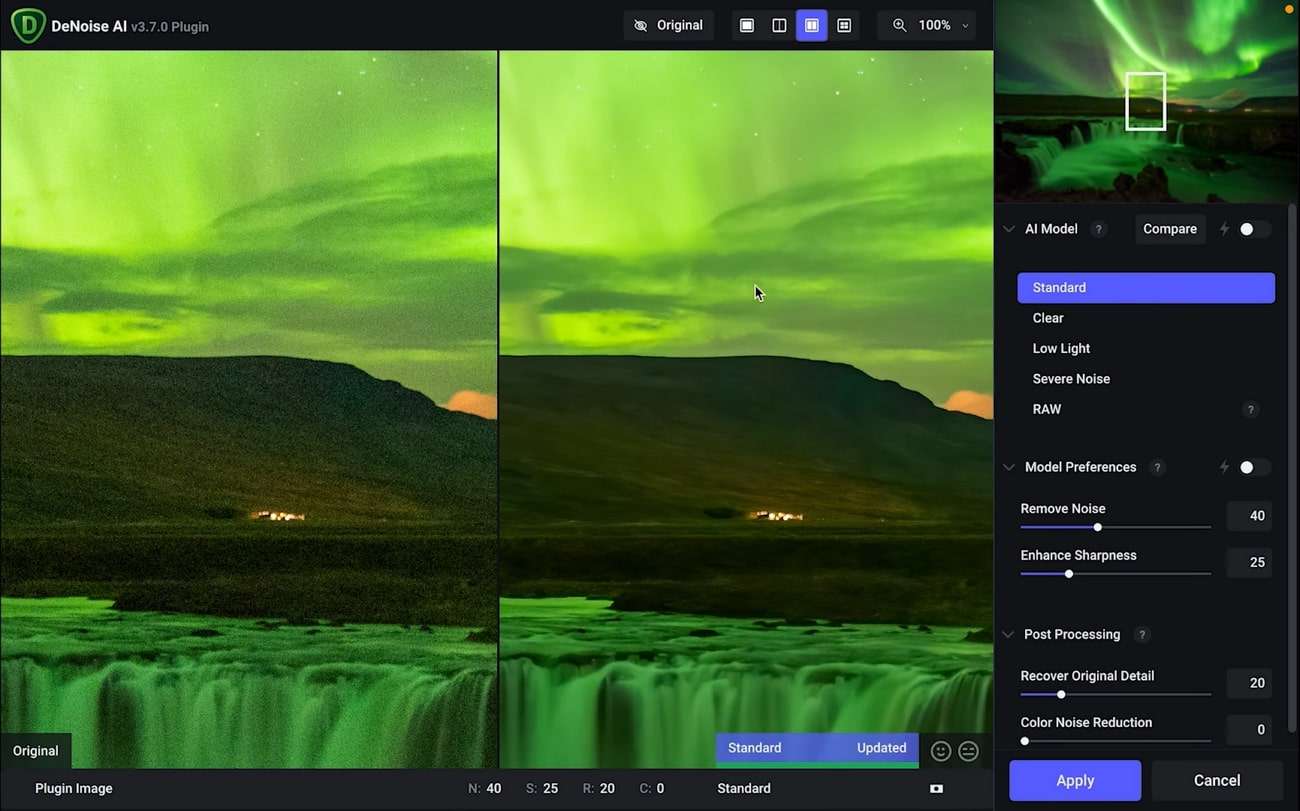Click the eye icon to preview Original

[x=641, y=25]
